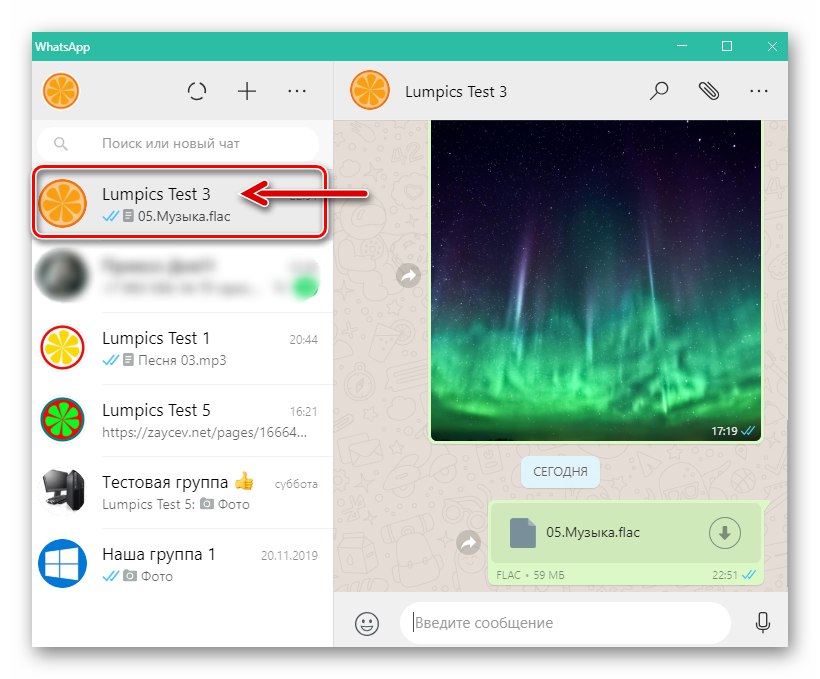
Task: Minimize the WhatsApp window
Action: [681, 46]
